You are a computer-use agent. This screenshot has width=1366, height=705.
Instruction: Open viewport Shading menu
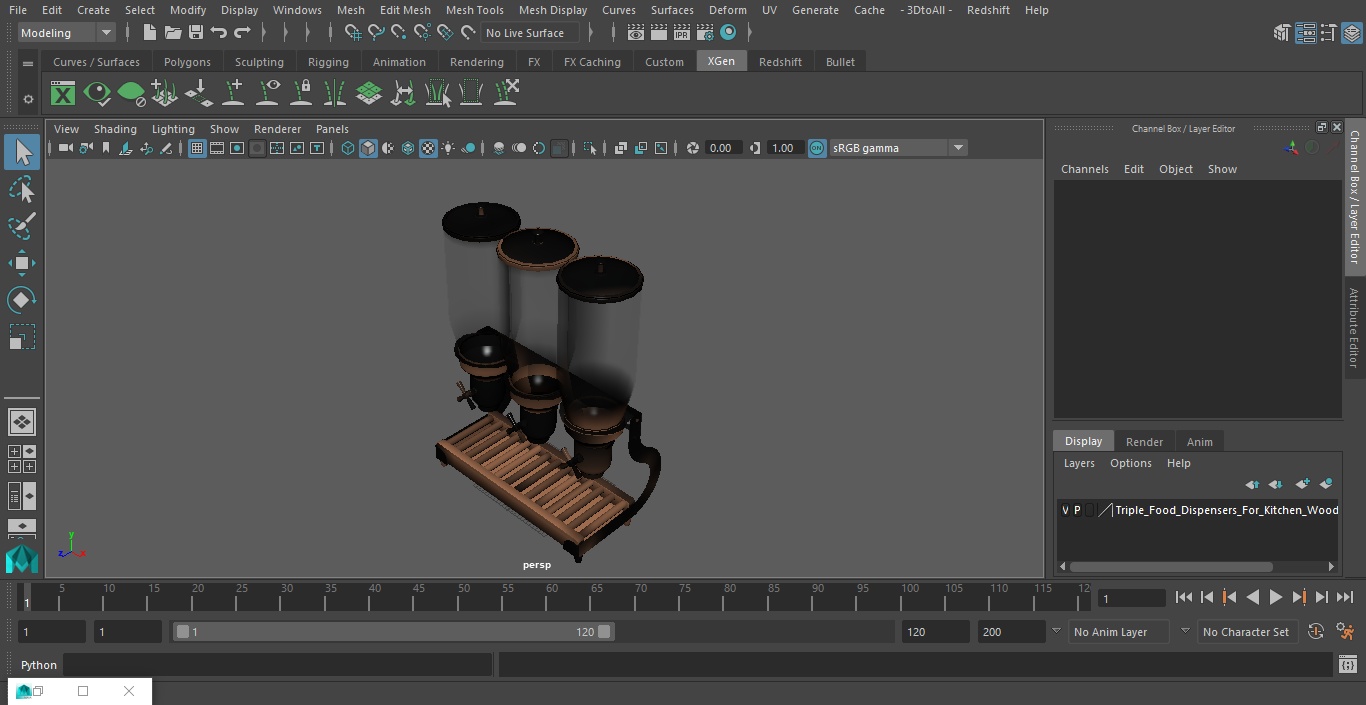(x=115, y=129)
